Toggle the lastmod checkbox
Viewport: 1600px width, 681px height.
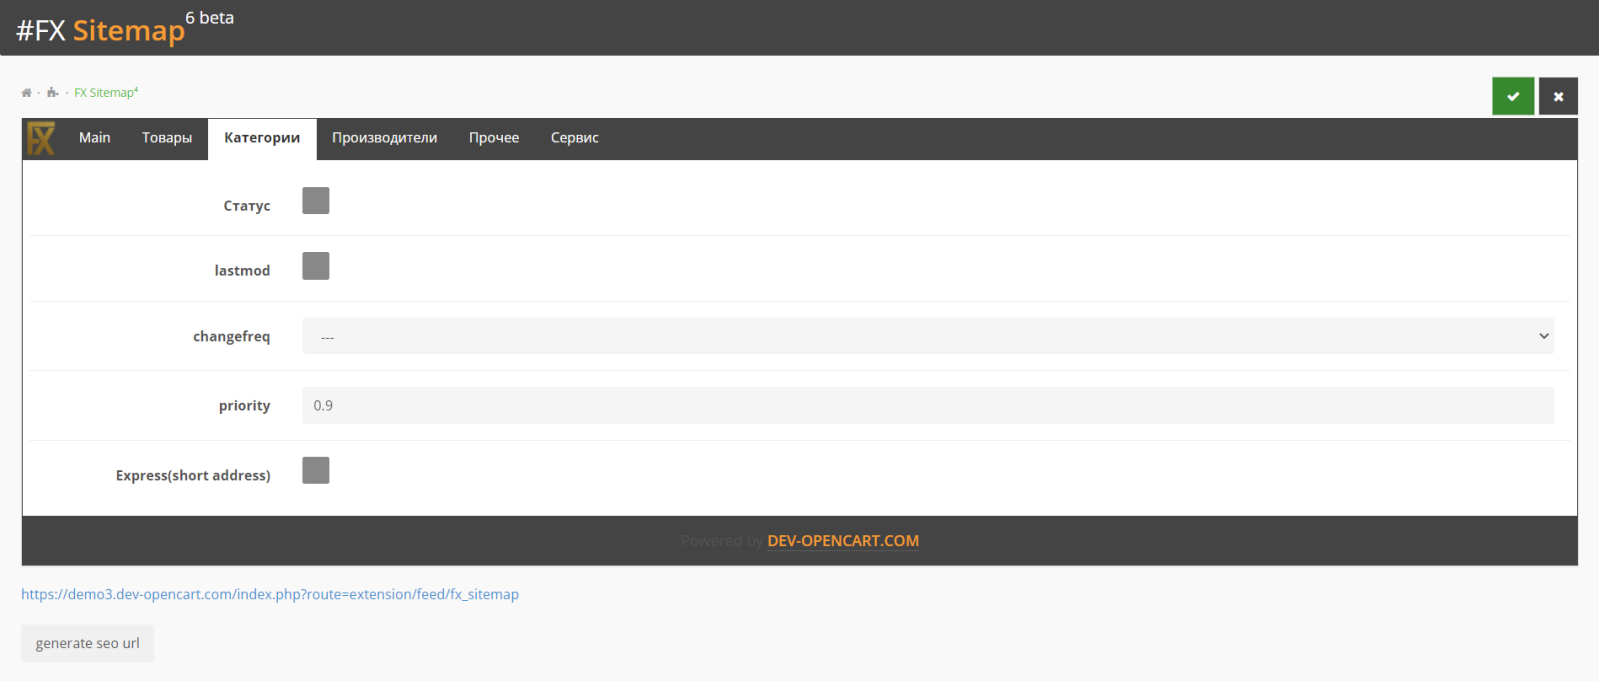pyautogui.click(x=316, y=266)
